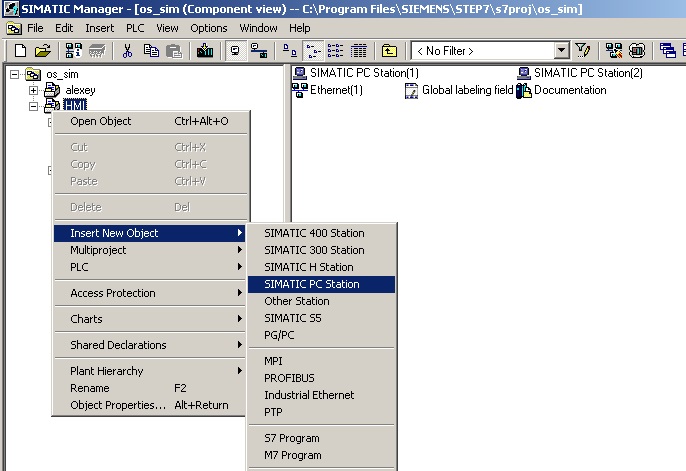
Task: Click the Simulation on/off toolbar icon
Action: [x=637, y=51]
